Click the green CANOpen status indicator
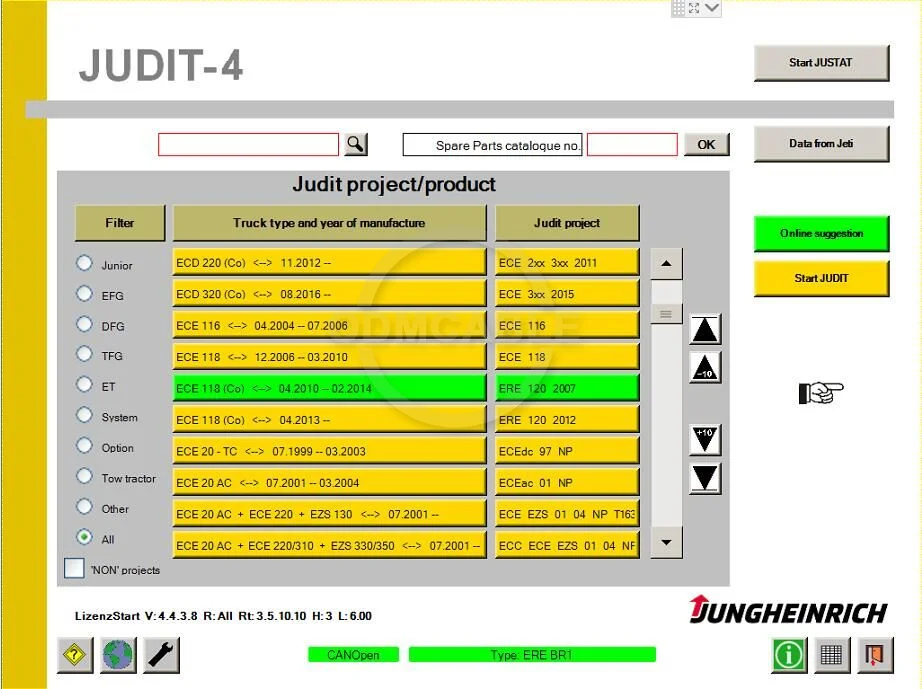This screenshot has height=689, width=922. click(x=353, y=654)
